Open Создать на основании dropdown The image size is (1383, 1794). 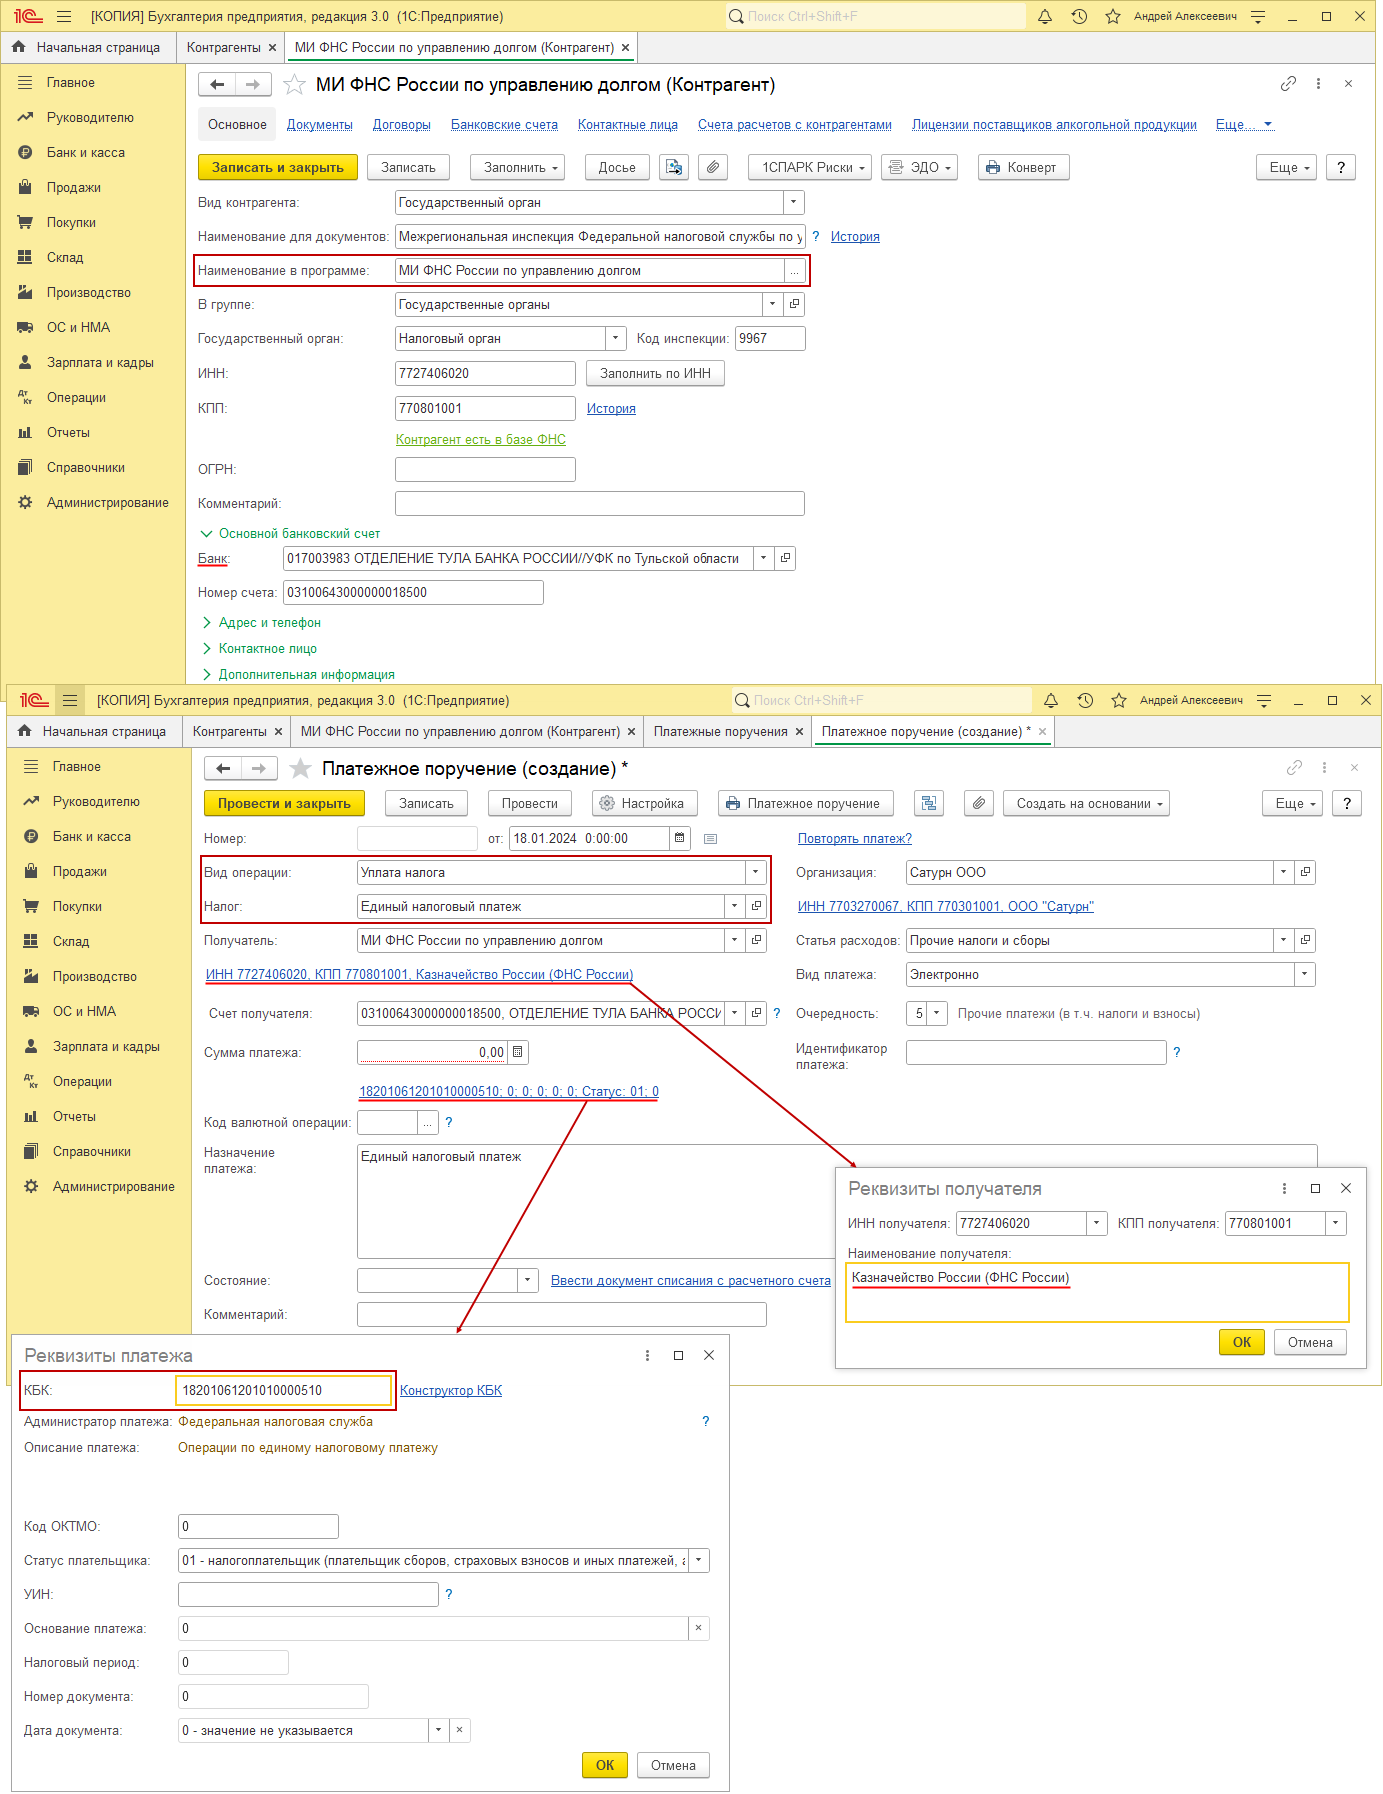tap(1087, 804)
